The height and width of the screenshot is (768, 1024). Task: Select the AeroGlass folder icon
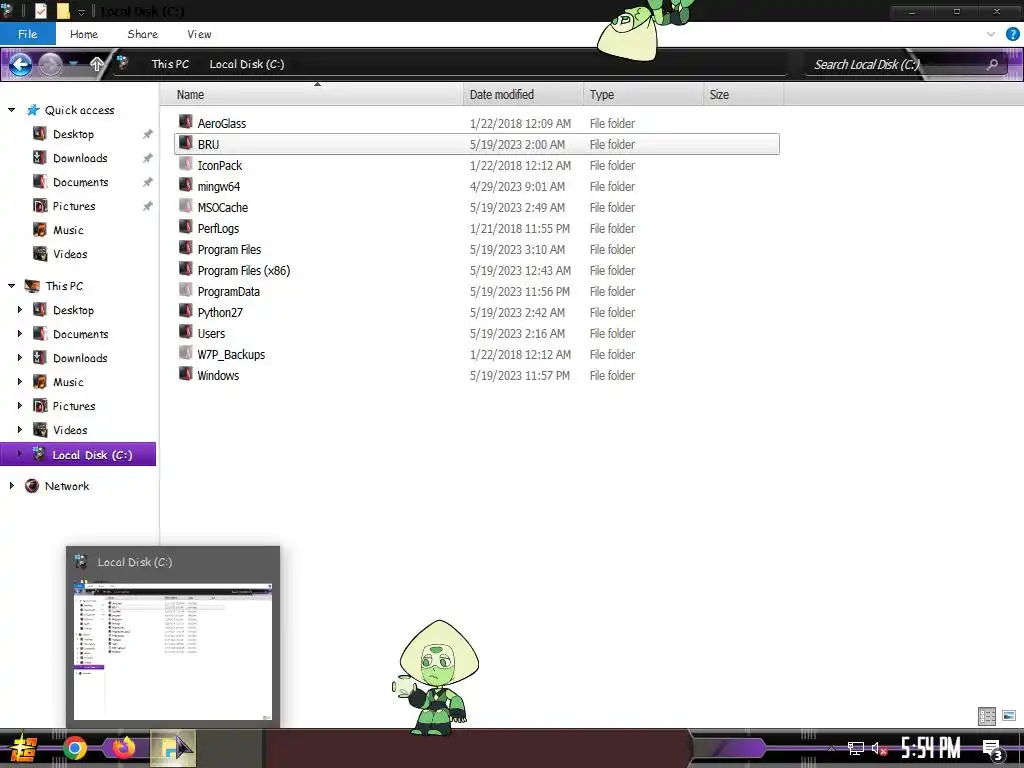coord(185,121)
